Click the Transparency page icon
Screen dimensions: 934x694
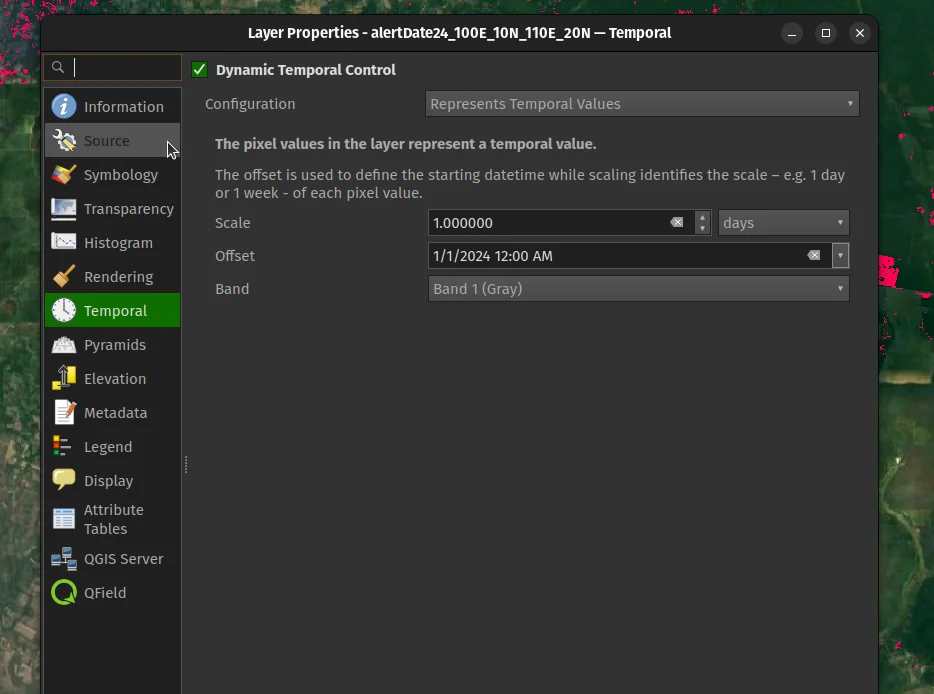tap(64, 209)
